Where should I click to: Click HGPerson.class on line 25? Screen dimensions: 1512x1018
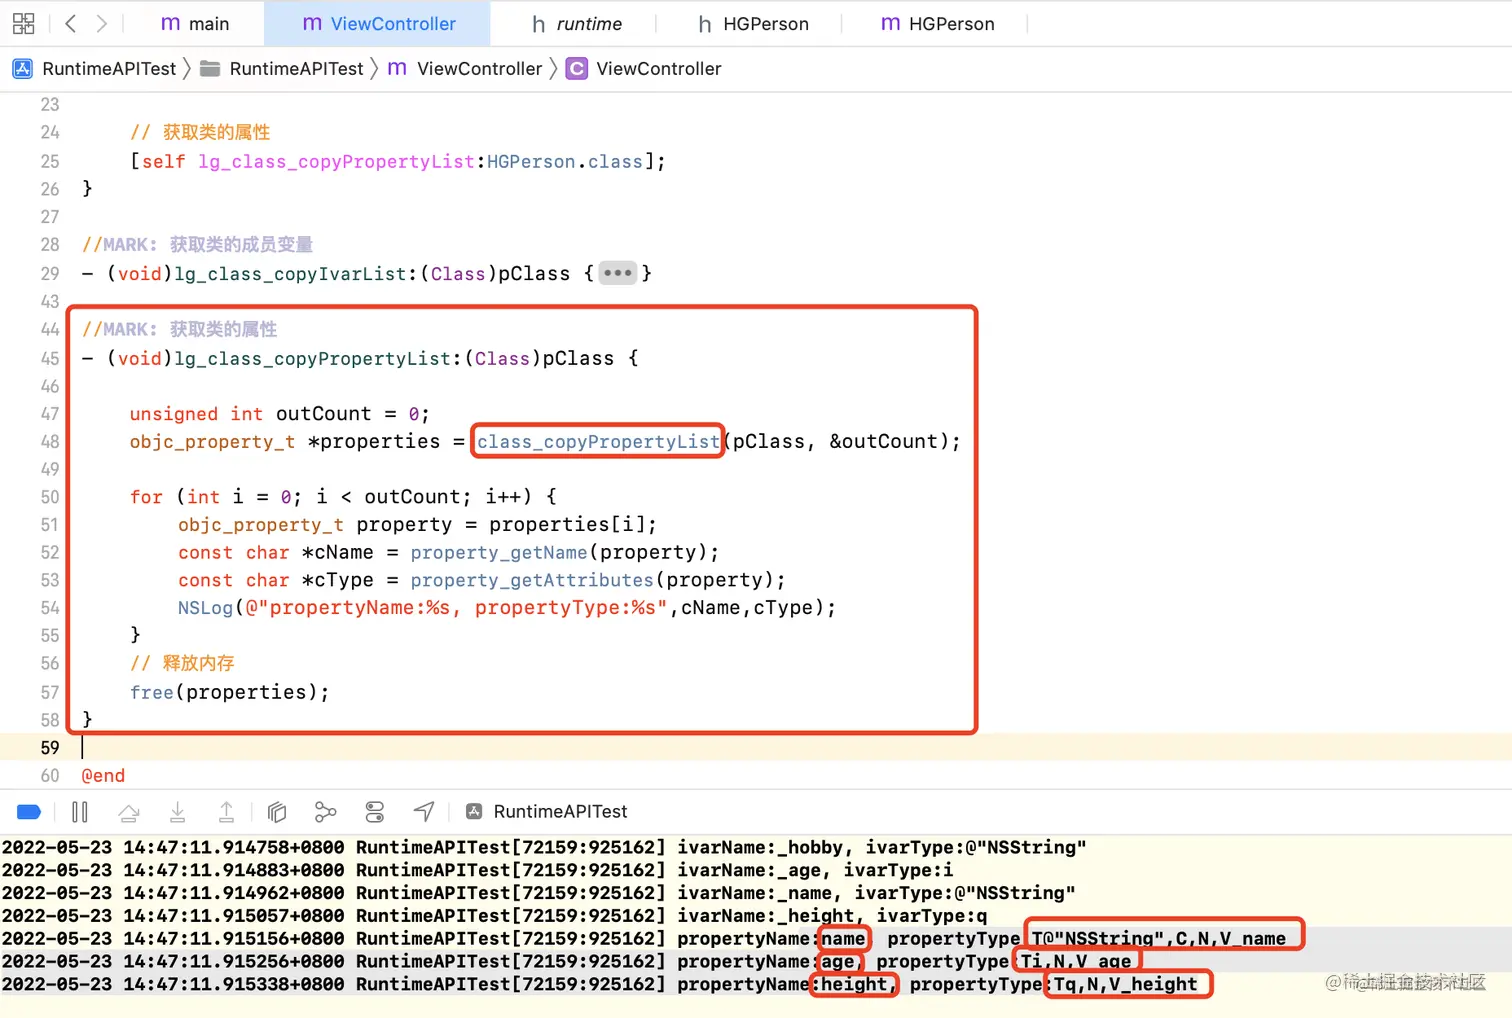(565, 161)
